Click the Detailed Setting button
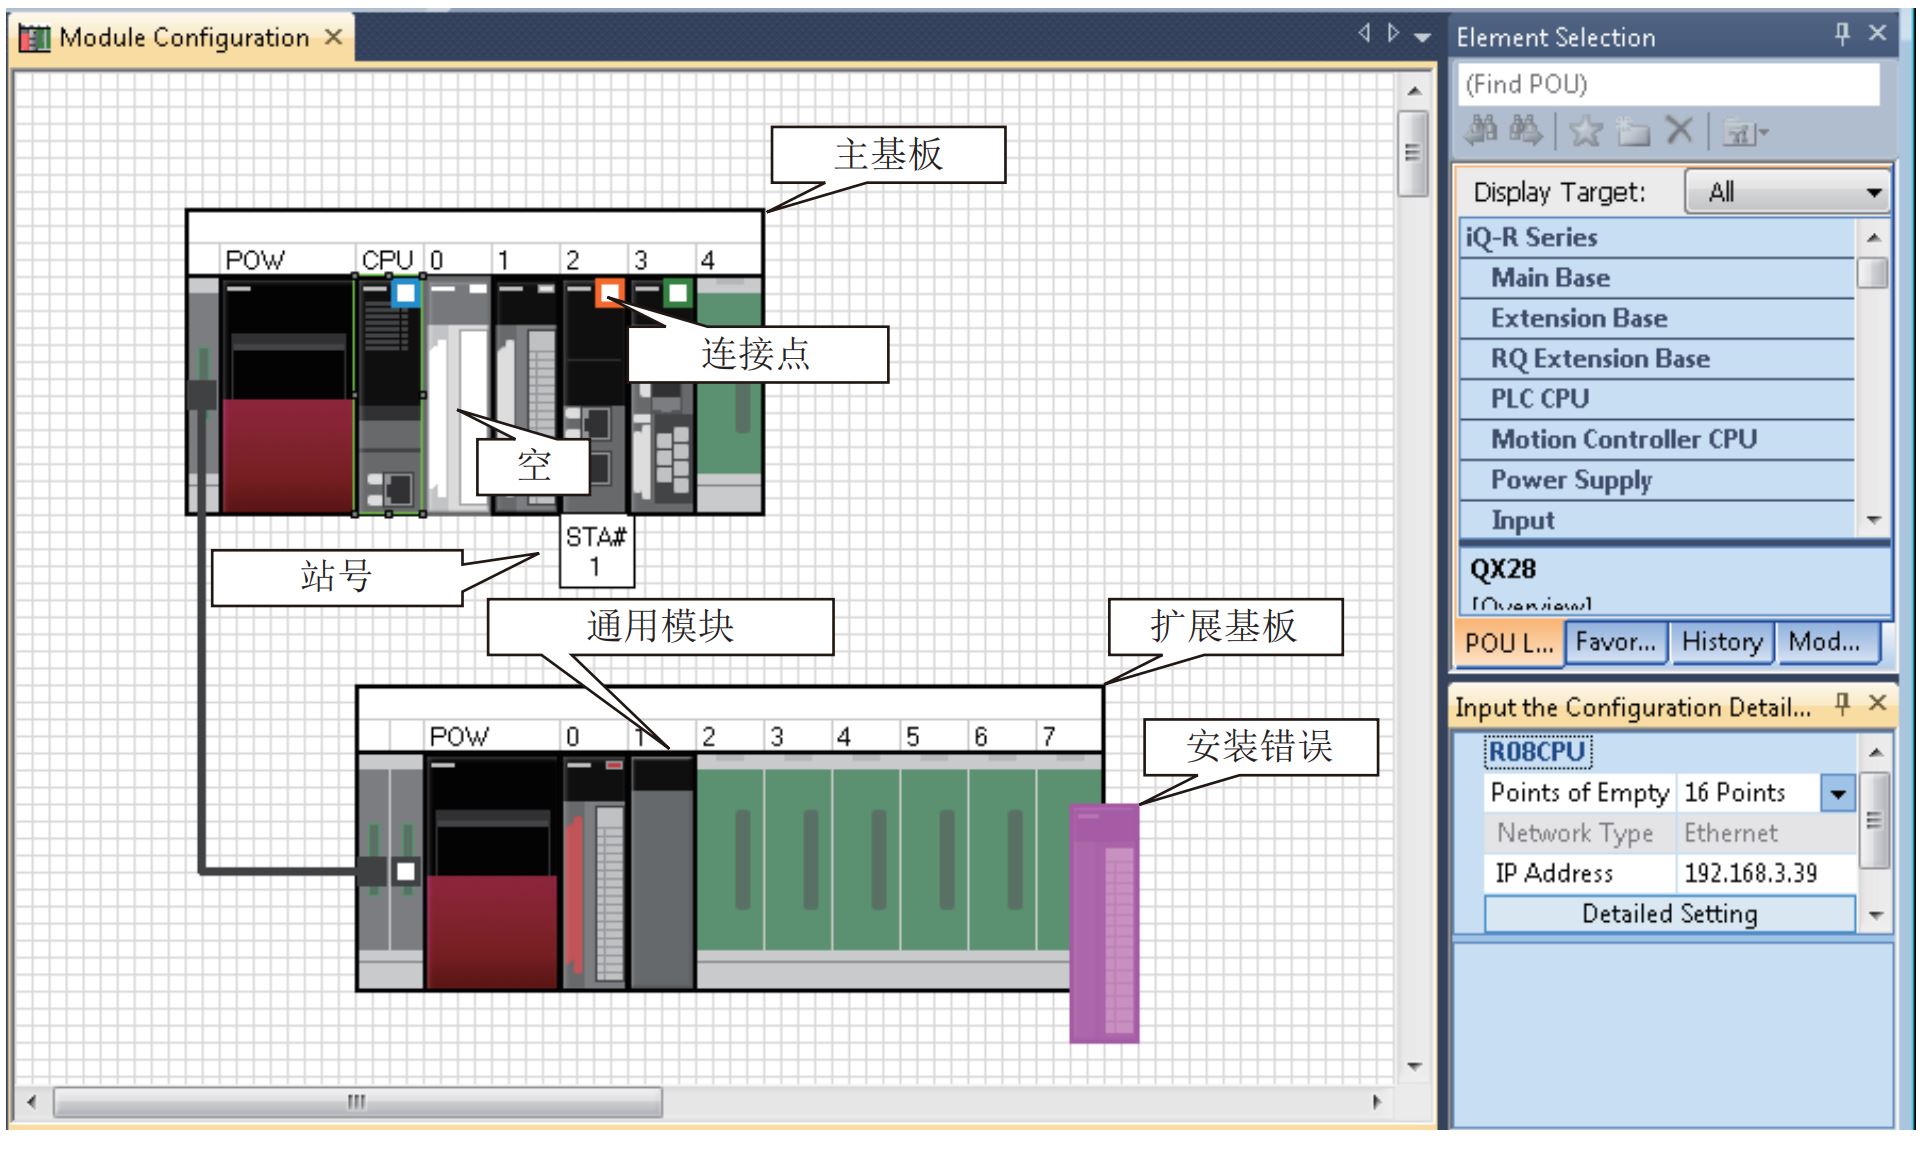Screen dimensions: 1930x1154 1668,914
